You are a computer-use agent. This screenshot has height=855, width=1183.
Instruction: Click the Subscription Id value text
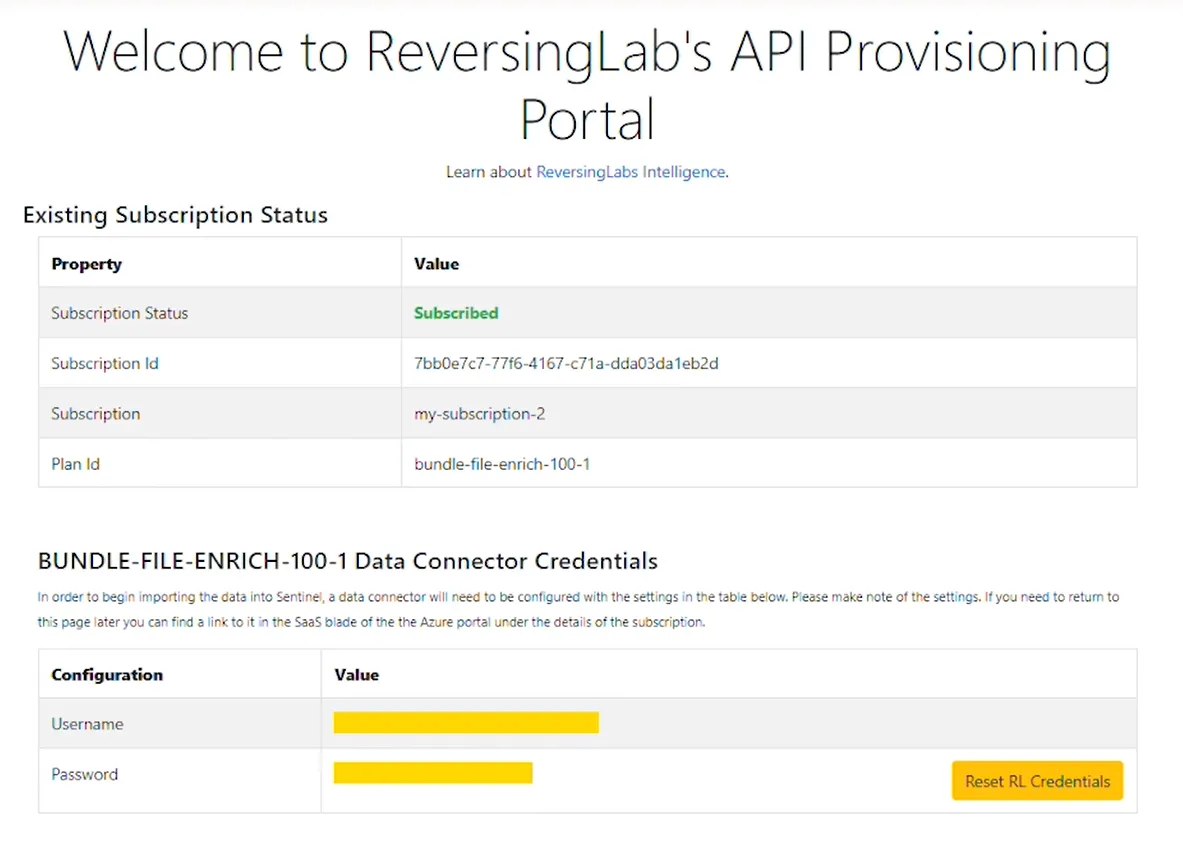(566, 362)
